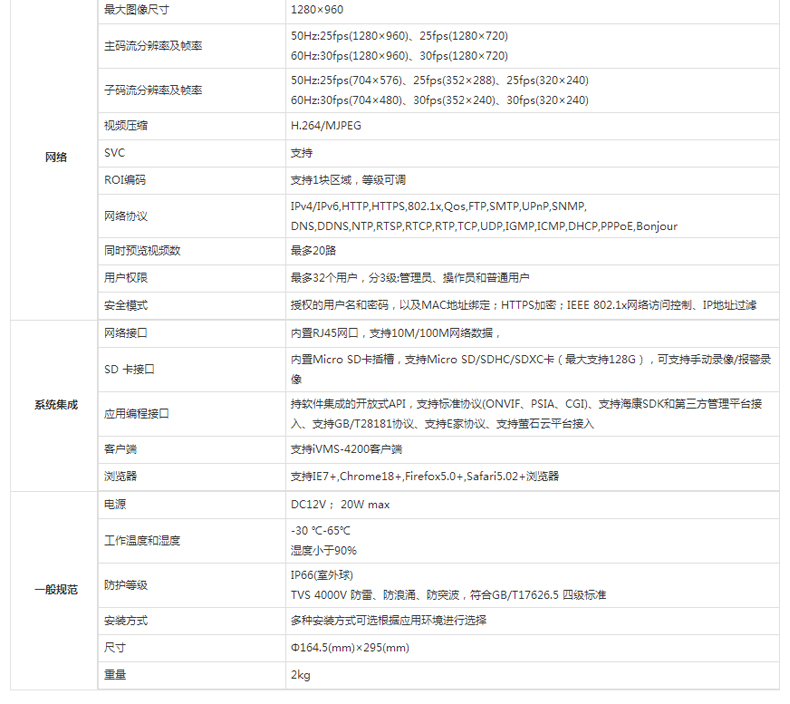790x704 pixels.
Task: Click the DC12V 20W max value
Action: click(x=339, y=504)
